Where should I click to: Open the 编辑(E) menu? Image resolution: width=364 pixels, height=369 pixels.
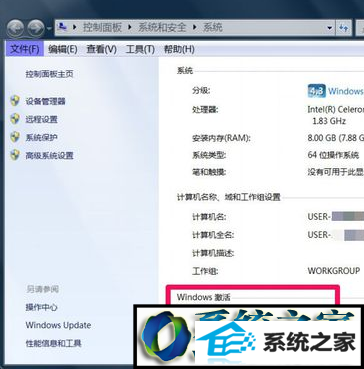[63, 49]
